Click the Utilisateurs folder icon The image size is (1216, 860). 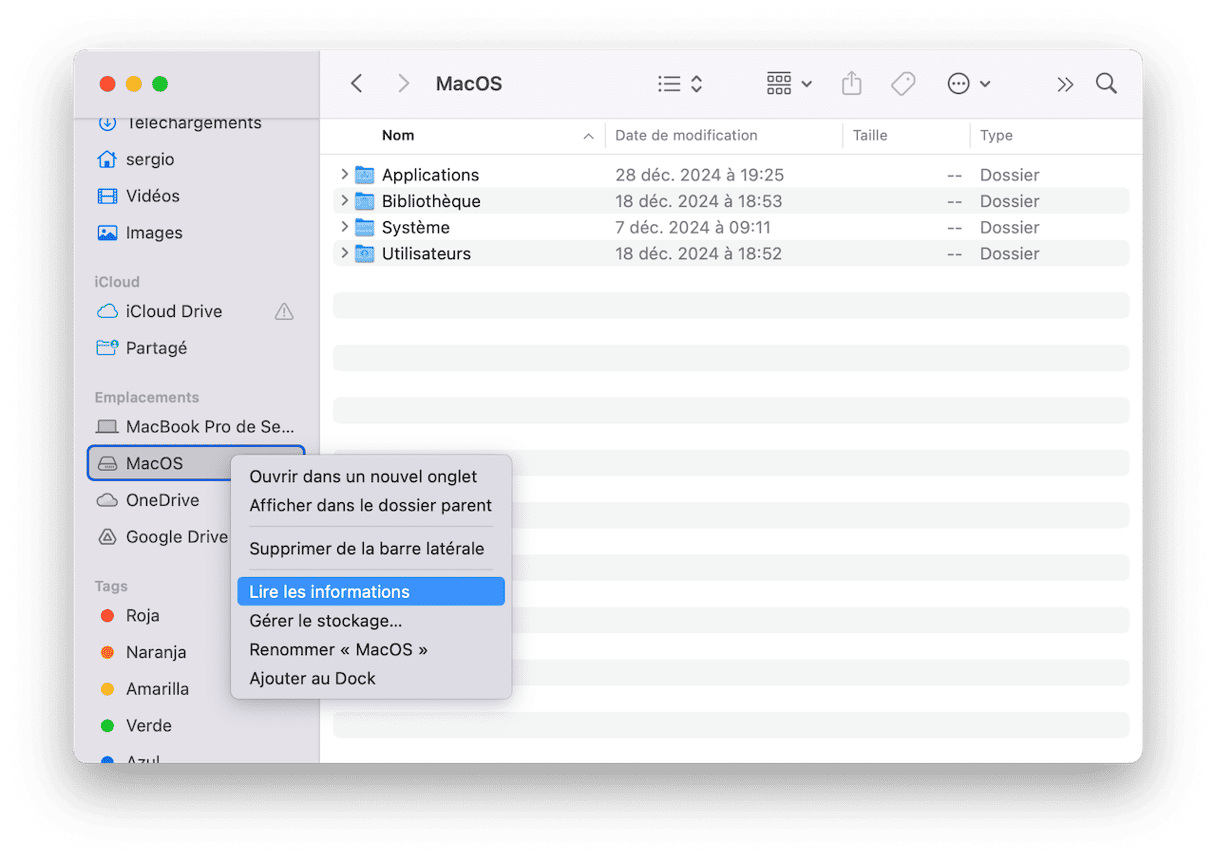[x=365, y=254]
